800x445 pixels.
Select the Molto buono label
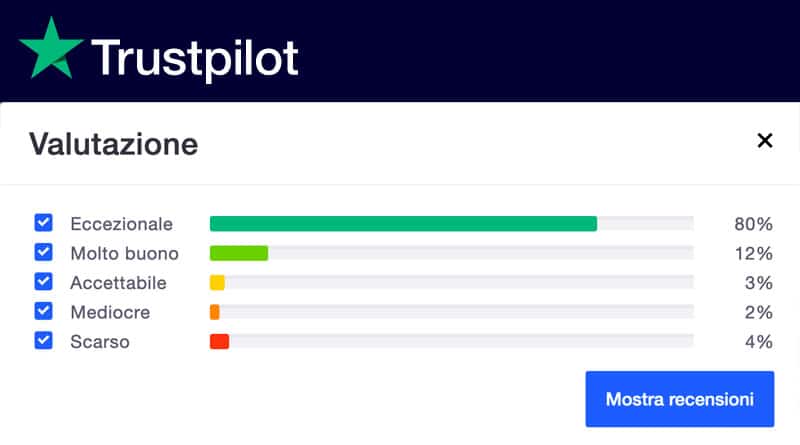click(x=124, y=254)
